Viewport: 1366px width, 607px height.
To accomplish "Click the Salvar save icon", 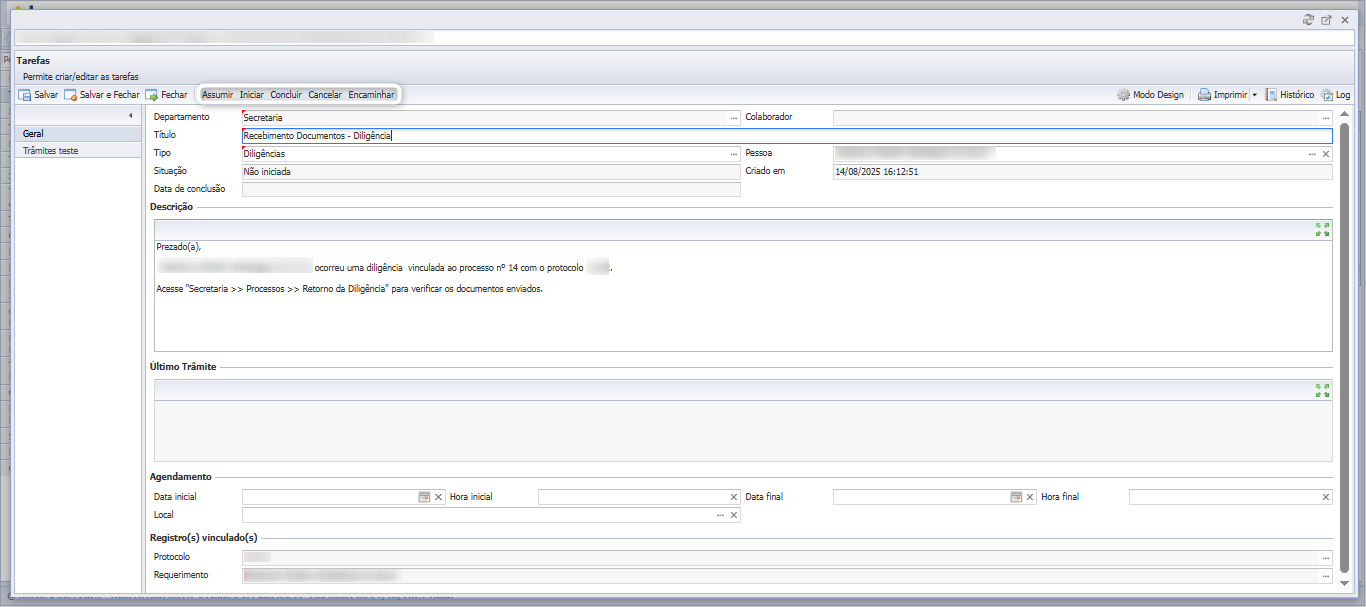I will click(x=24, y=95).
